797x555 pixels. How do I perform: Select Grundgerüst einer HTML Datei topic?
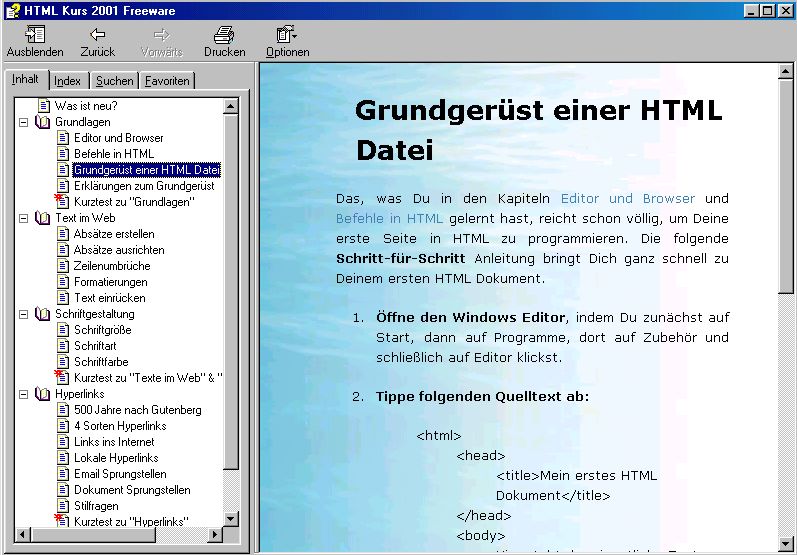pyautogui.click(x=147, y=170)
